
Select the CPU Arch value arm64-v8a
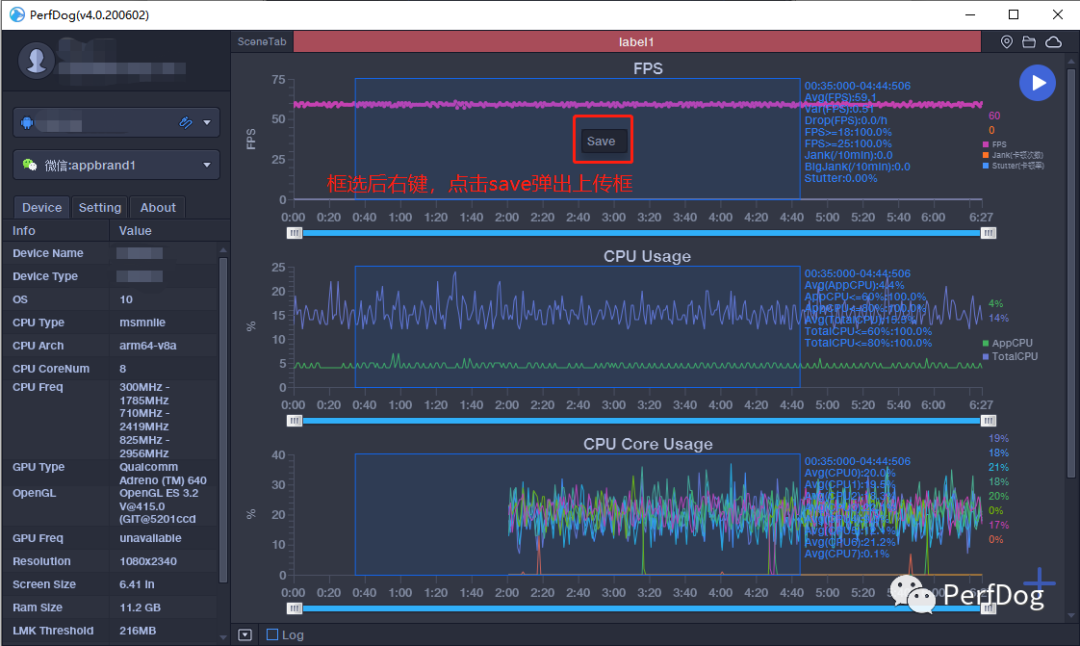(x=147, y=346)
